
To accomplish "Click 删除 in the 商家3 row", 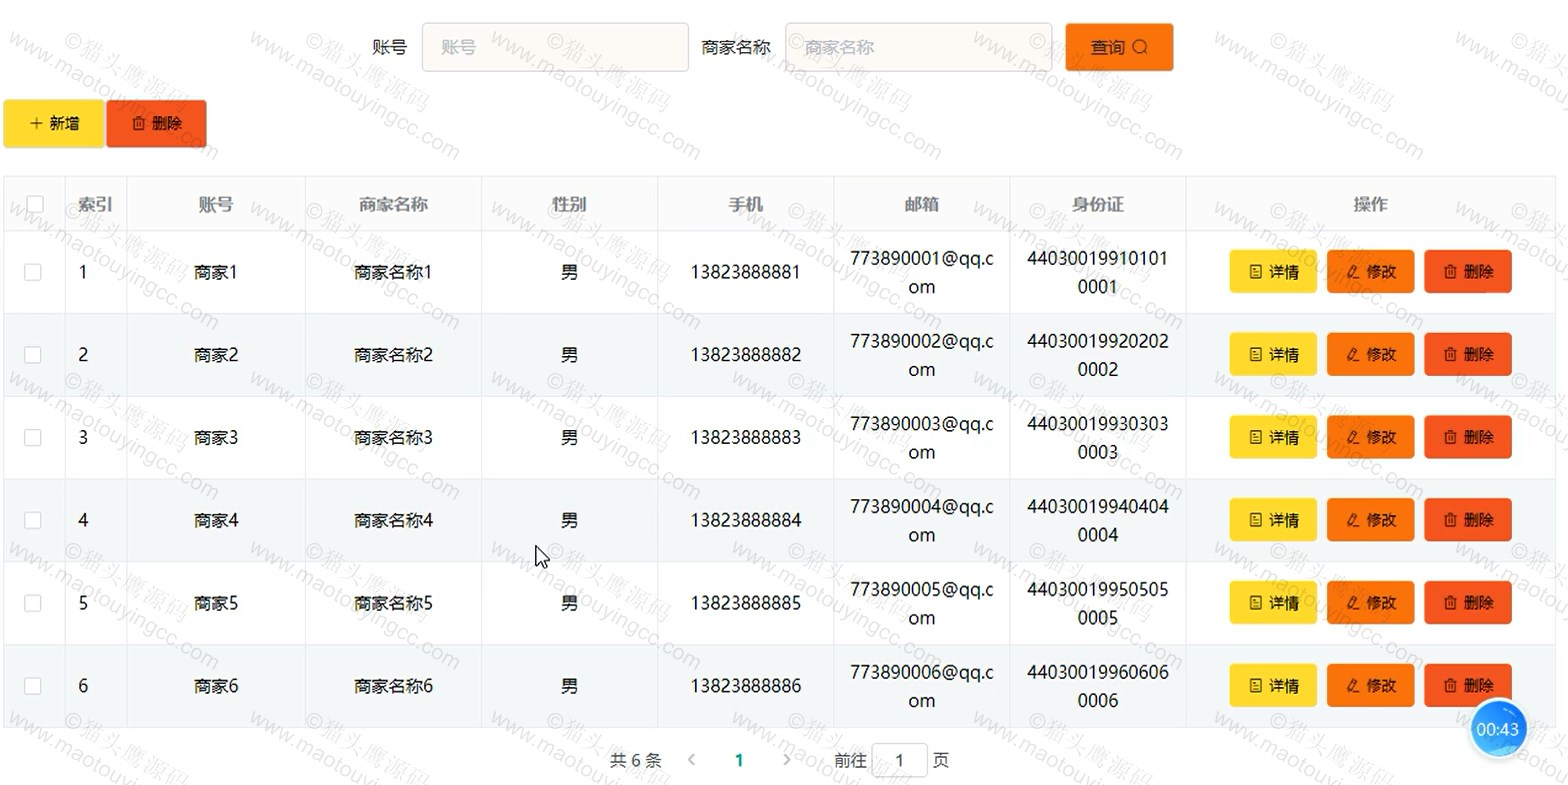I will pos(1468,438).
